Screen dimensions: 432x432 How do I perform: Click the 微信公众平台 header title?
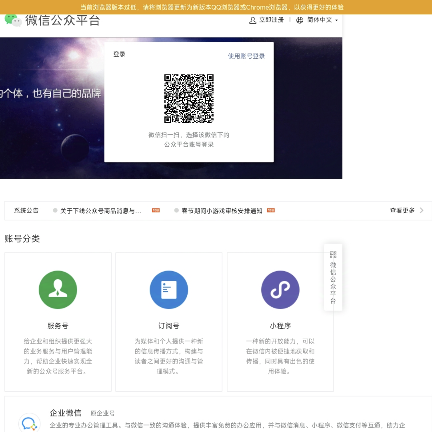point(62,20)
